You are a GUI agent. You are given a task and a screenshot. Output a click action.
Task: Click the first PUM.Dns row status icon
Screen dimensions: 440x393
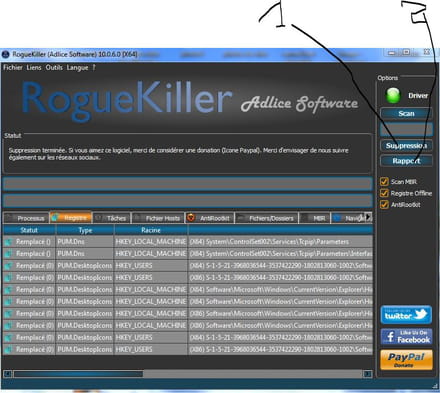coord(8,242)
